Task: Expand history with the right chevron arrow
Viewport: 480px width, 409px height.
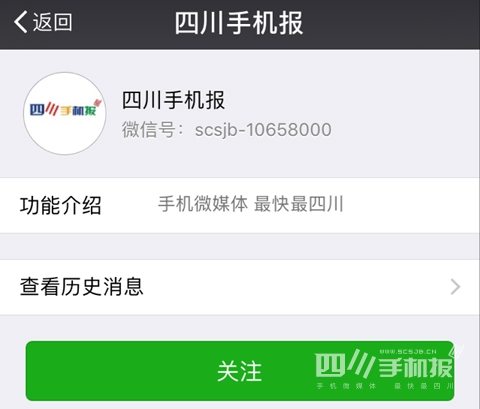Action: (455, 287)
